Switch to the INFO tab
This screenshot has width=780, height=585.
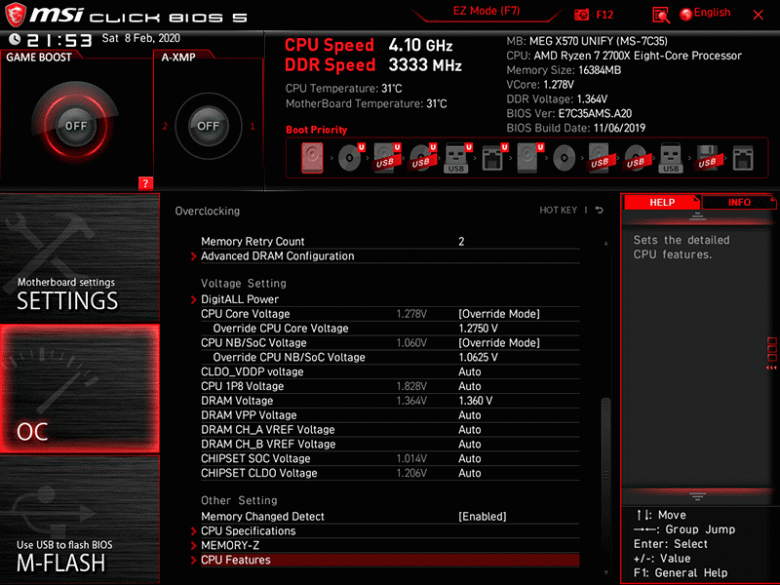pyautogui.click(x=739, y=202)
